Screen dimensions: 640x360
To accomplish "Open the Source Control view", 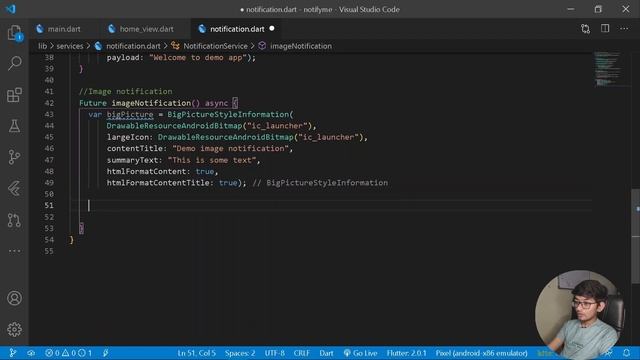I will pos(14,157).
